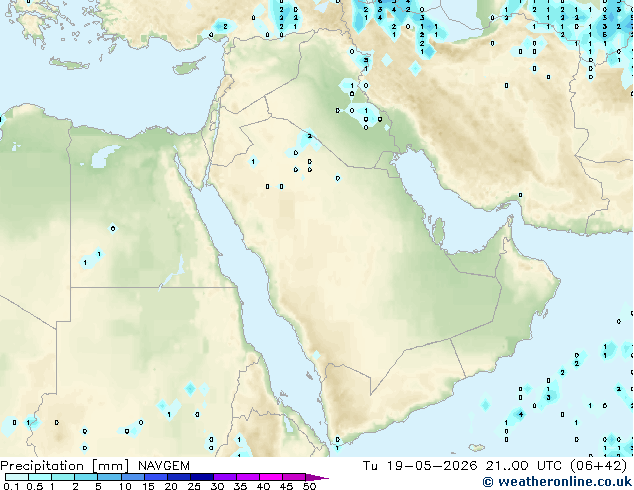634x490 pixels.
Task: Select the 'Precipitation [mm]' title text
Action: (65, 466)
